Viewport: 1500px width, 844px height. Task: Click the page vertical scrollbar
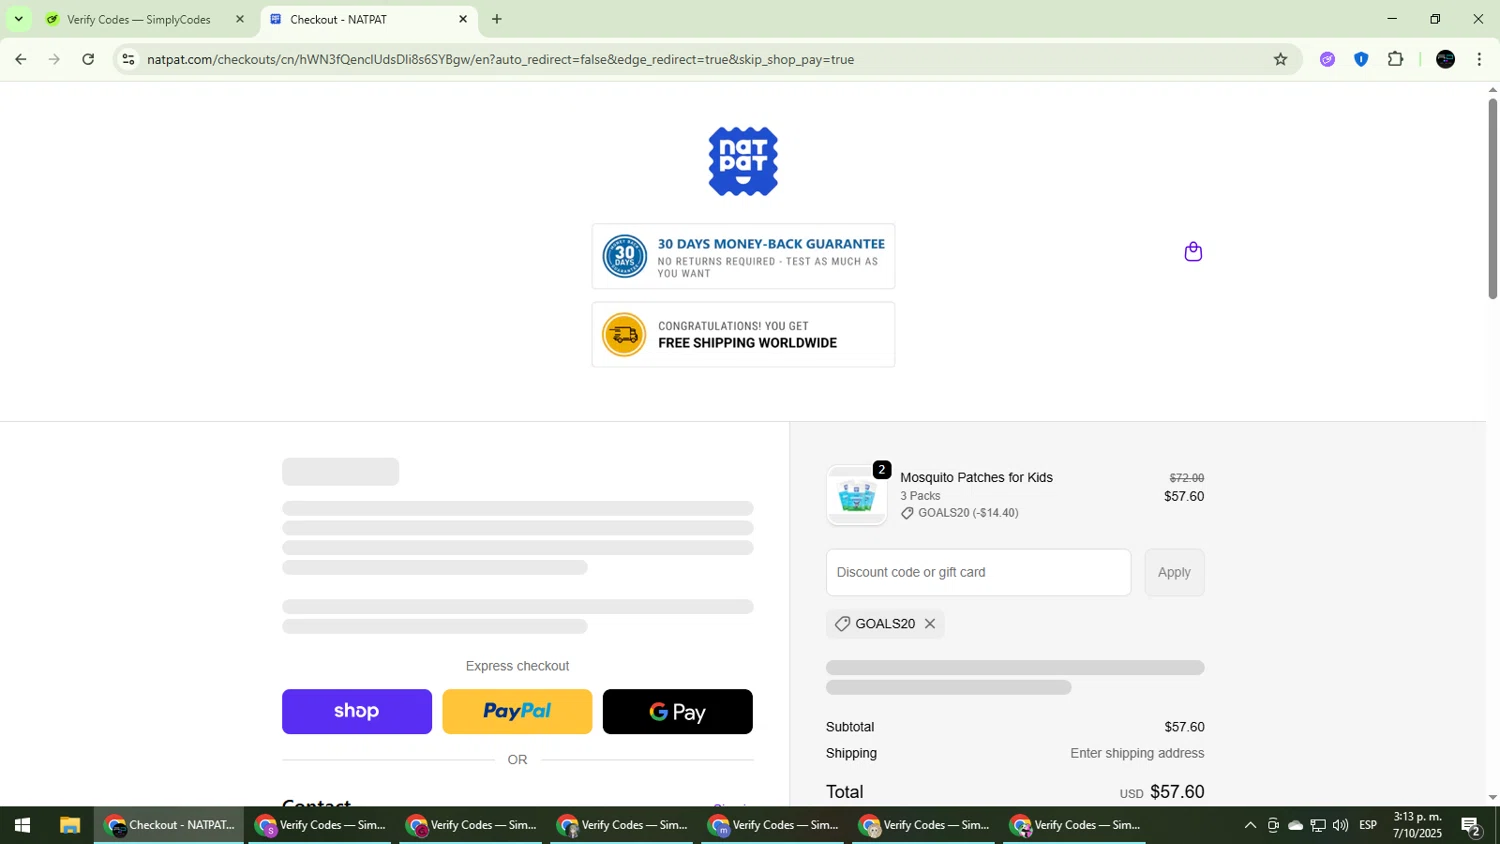[1493, 198]
